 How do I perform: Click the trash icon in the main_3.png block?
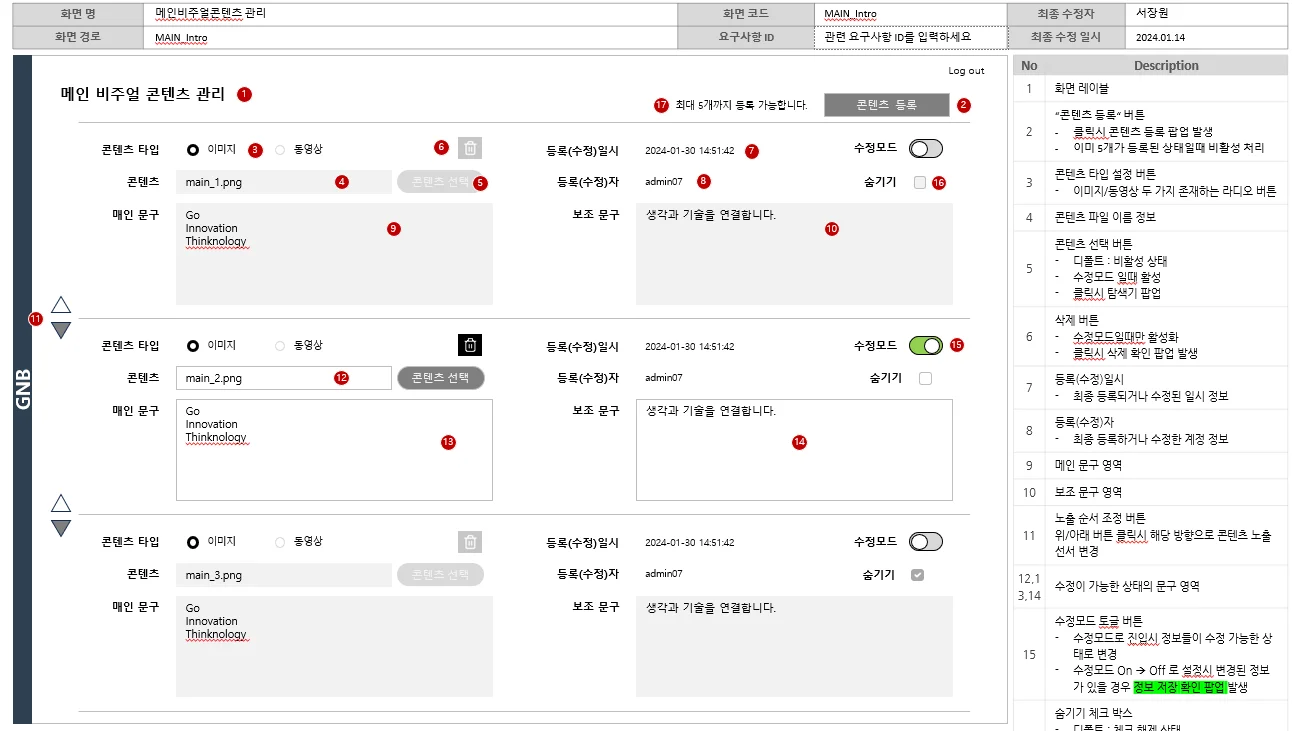470,542
